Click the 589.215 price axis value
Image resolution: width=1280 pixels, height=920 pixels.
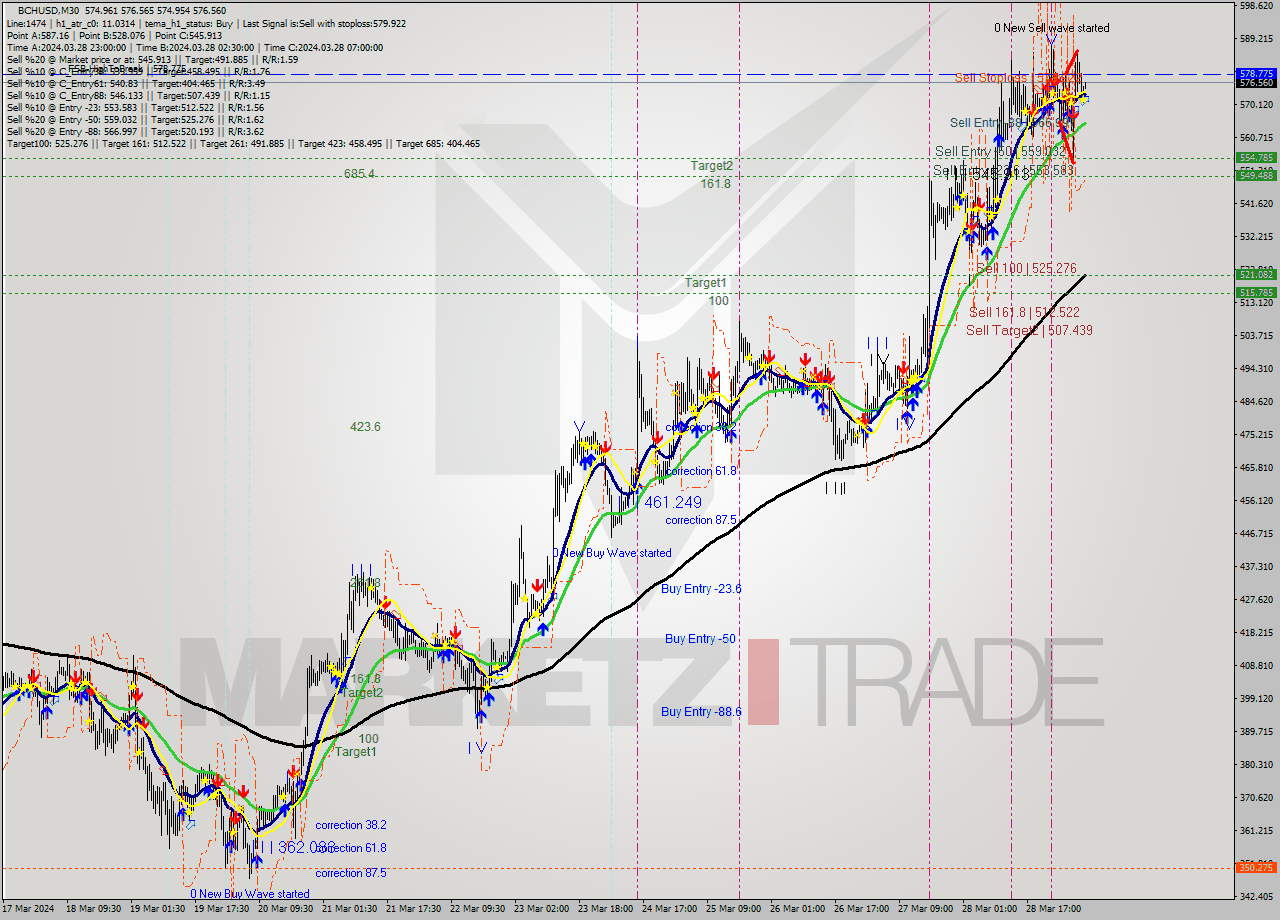point(1257,38)
